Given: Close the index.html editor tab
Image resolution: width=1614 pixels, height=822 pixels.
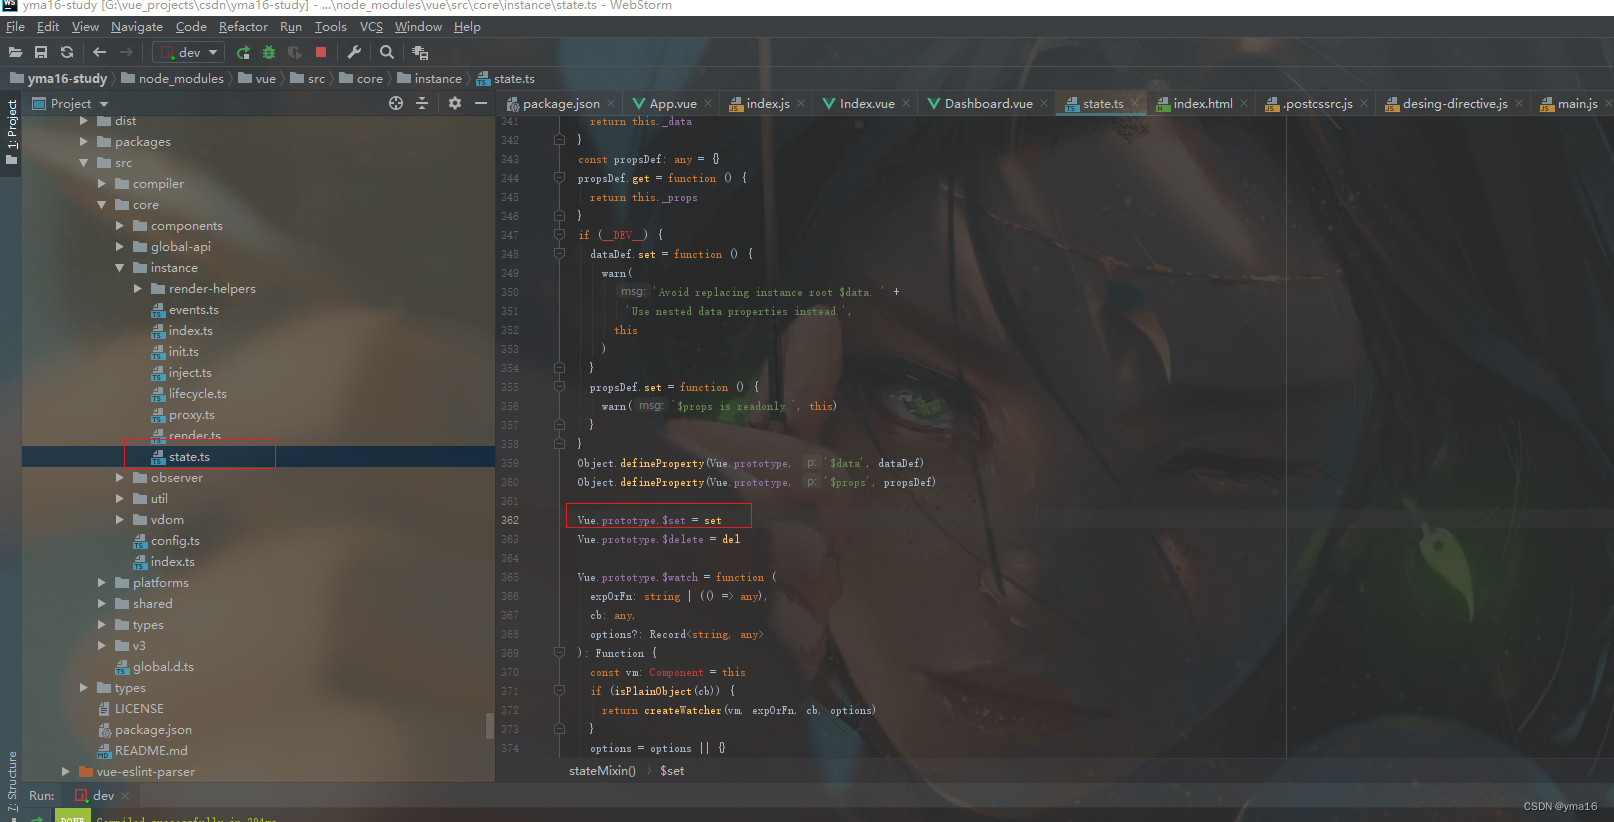Looking at the screenshot, I should [1244, 103].
